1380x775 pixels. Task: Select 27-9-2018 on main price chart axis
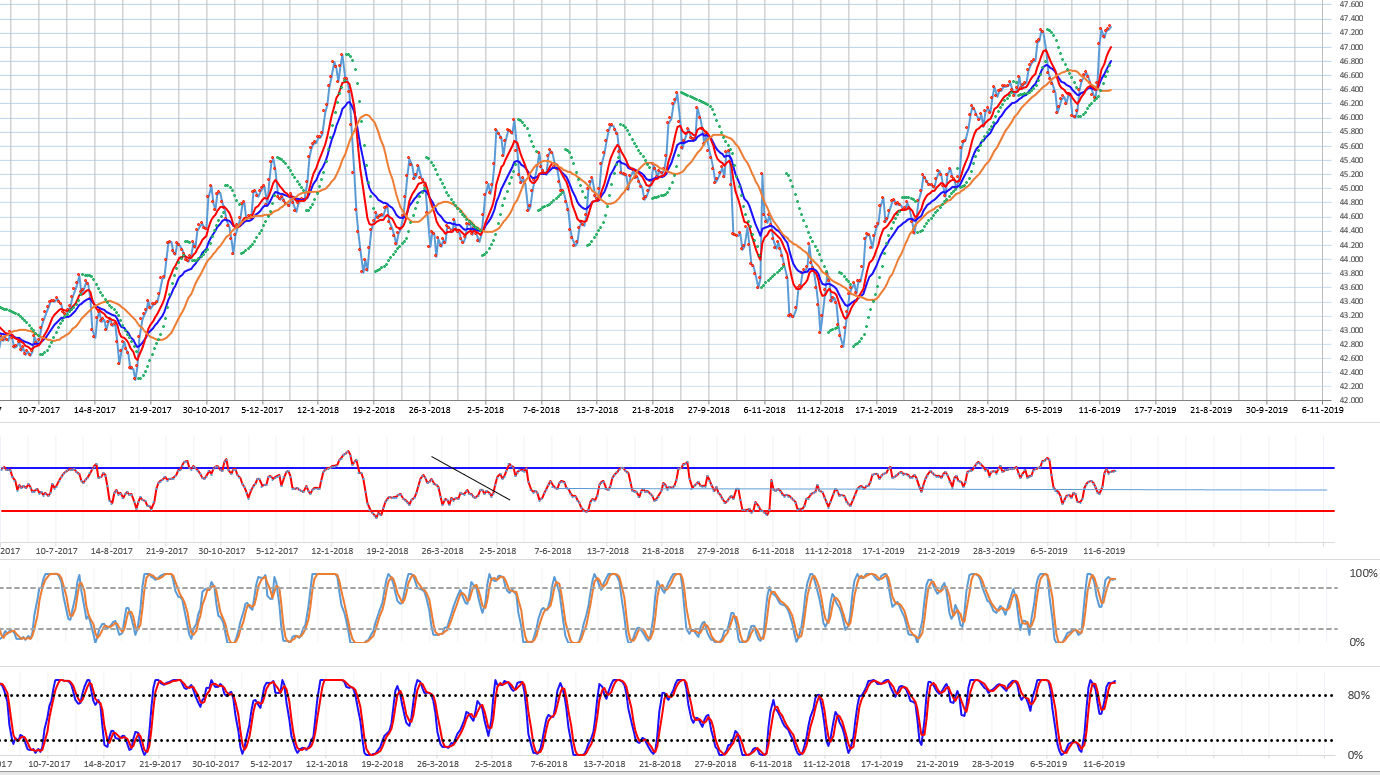[707, 410]
